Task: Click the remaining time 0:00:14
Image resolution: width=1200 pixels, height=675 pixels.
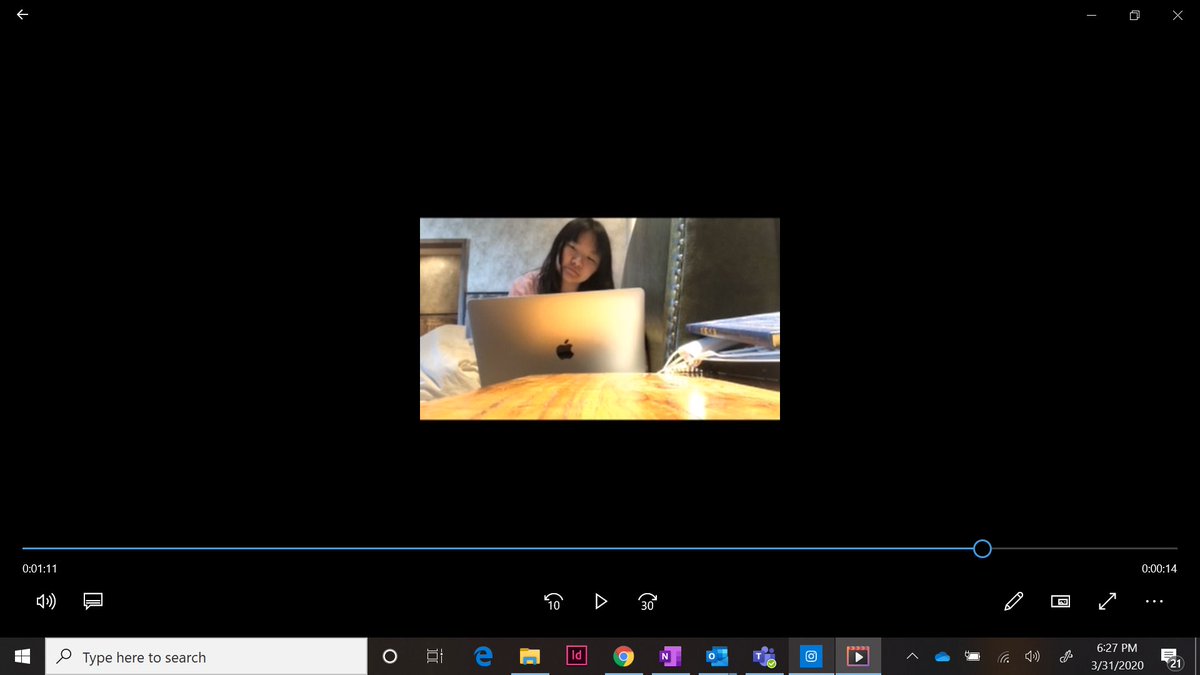Action: 1159,568
